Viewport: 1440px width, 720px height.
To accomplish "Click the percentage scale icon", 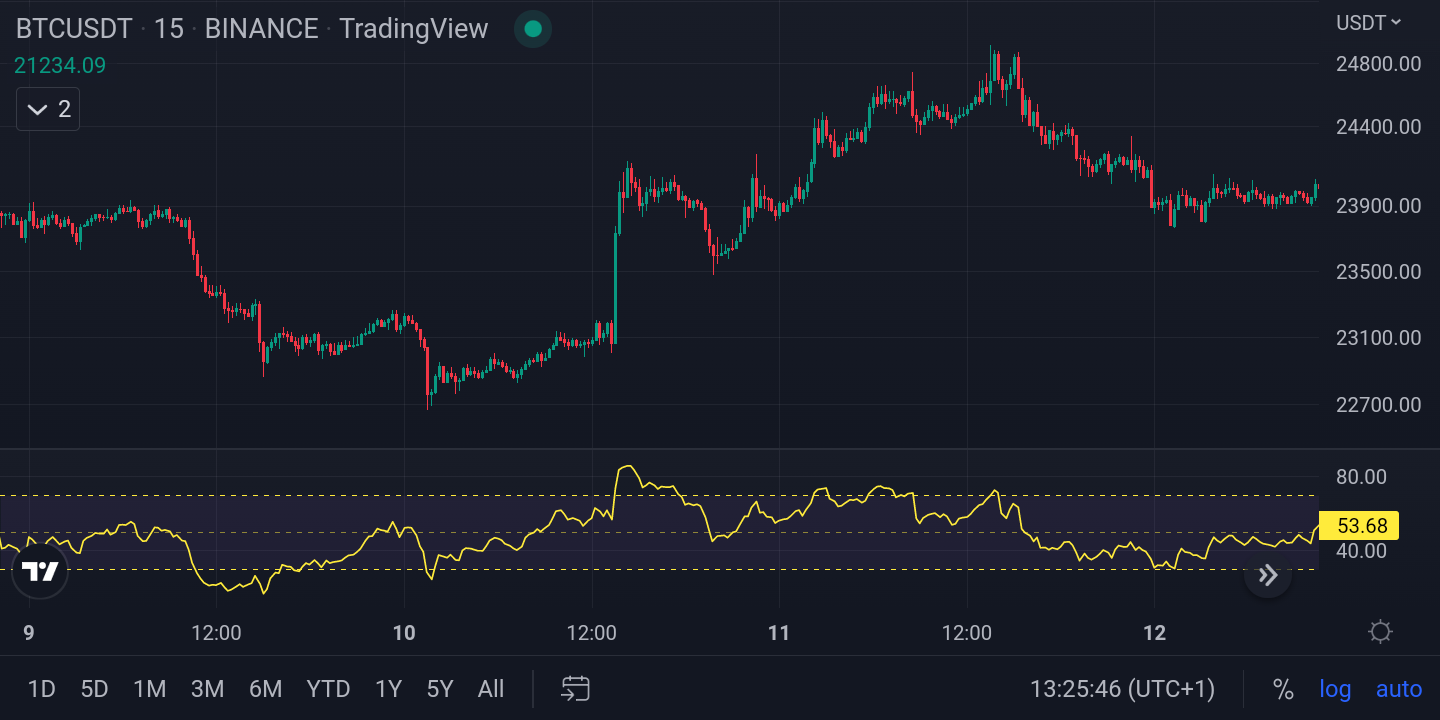I will (1284, 689).
